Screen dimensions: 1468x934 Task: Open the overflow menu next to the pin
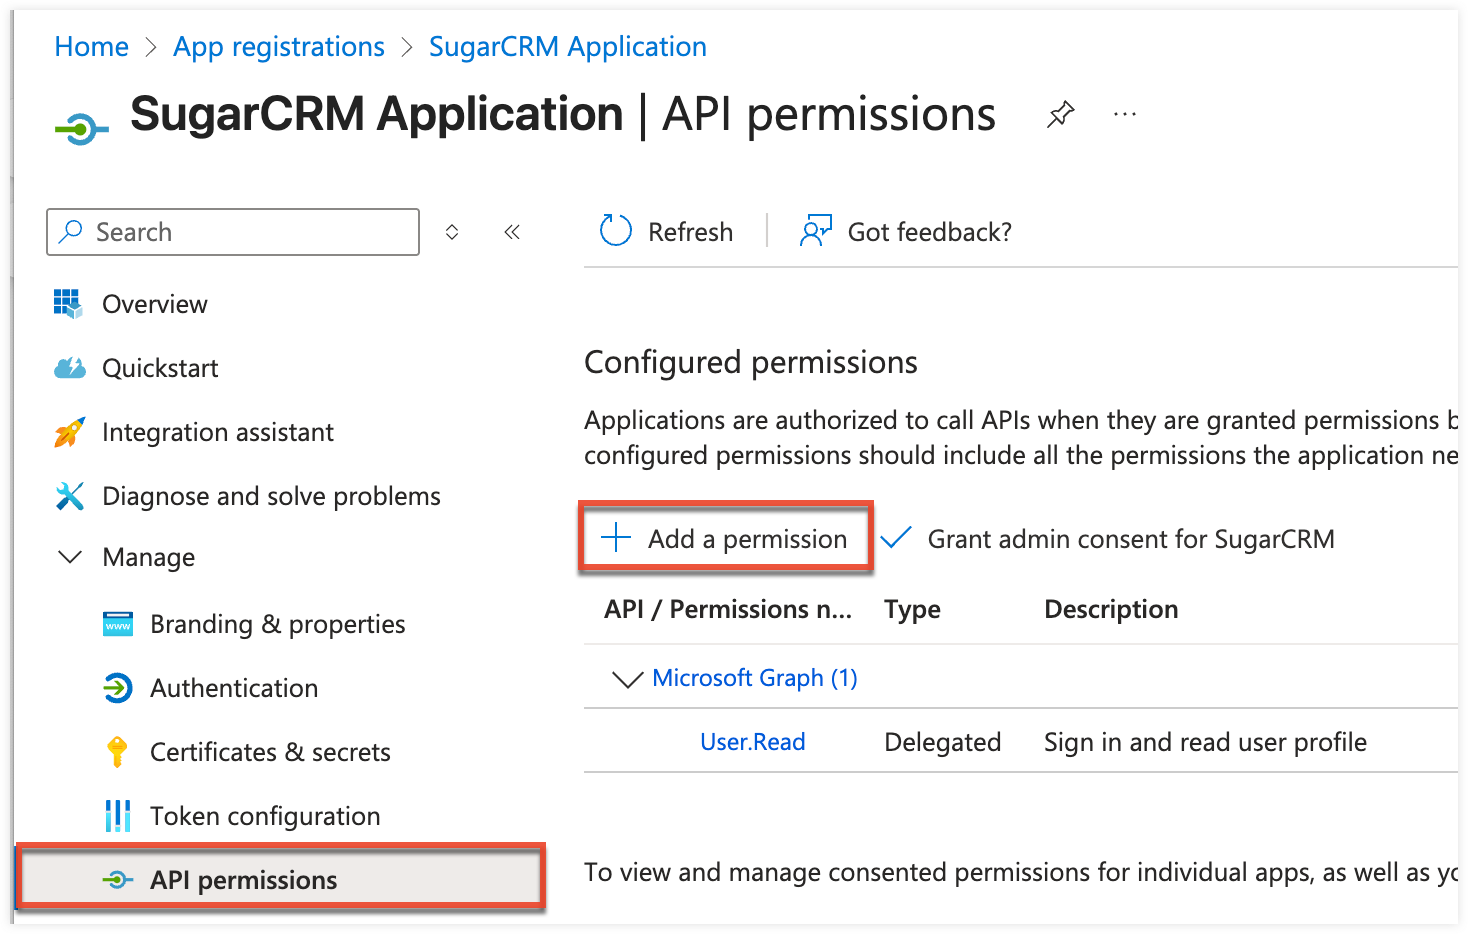pos(1124,113)
